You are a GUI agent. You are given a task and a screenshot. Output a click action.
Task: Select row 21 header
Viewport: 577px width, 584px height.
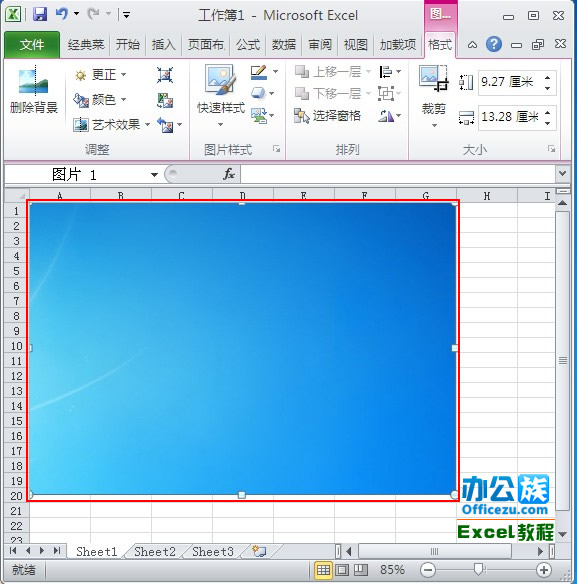coord(16,511)
